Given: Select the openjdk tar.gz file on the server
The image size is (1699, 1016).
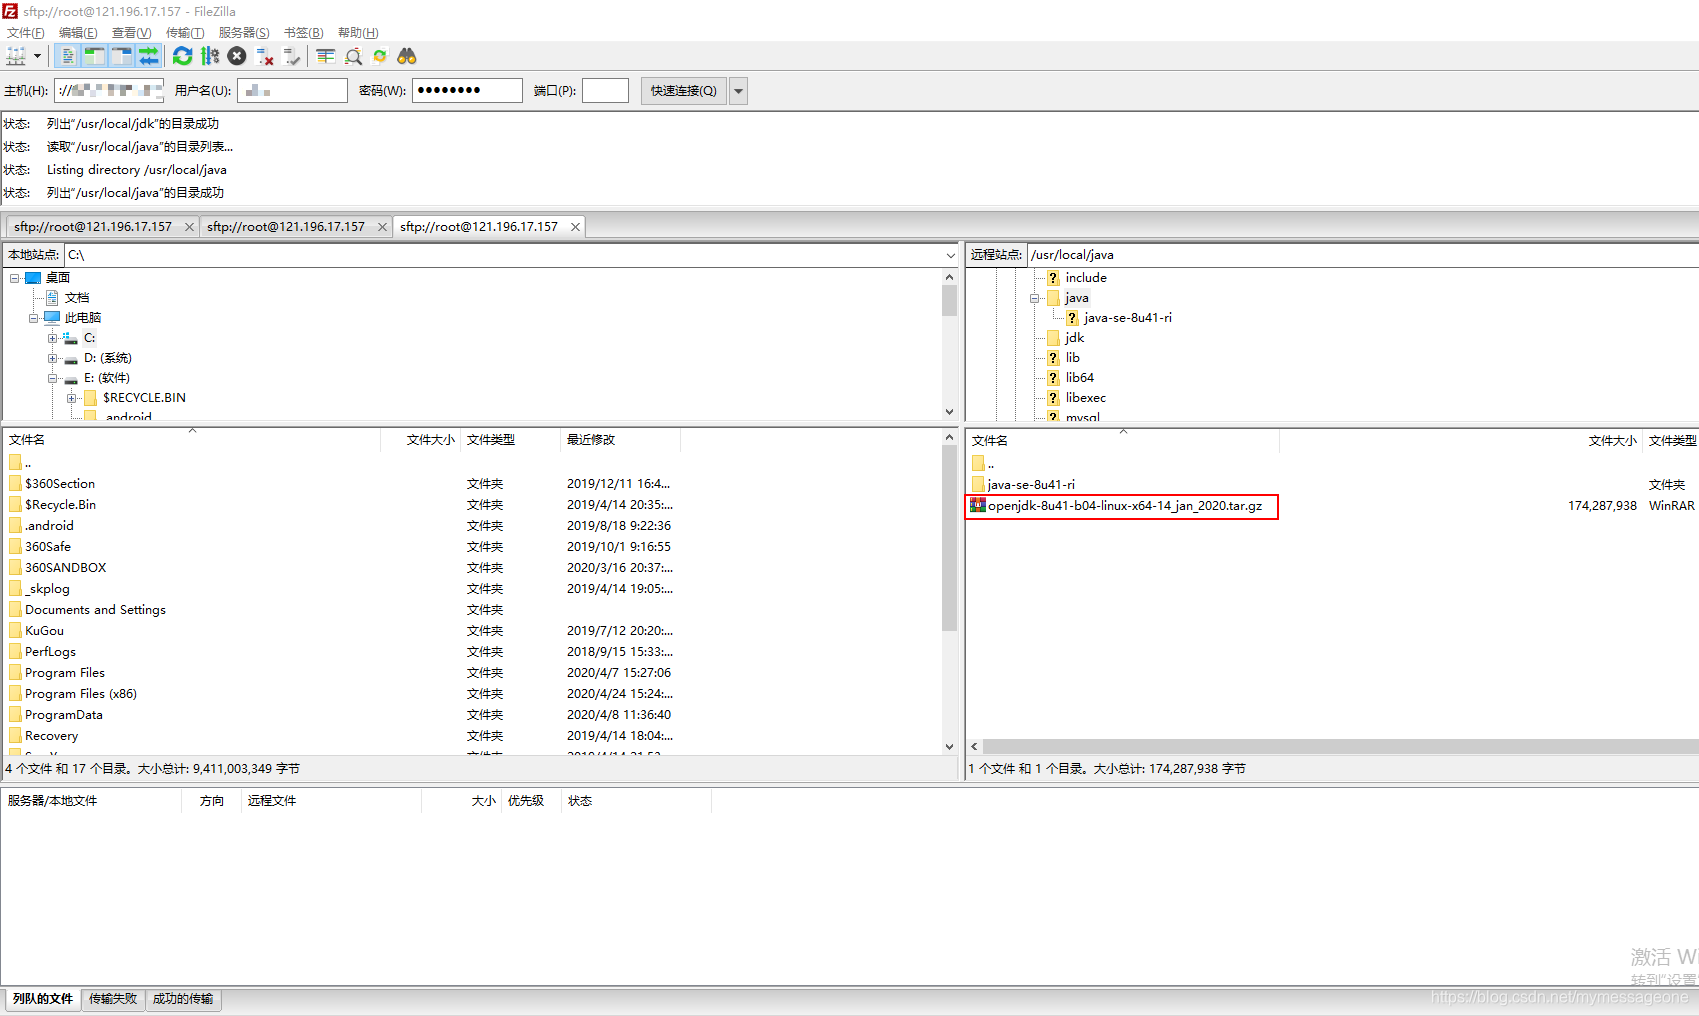Looking at the screenshot, I should tap(1120, 506).
